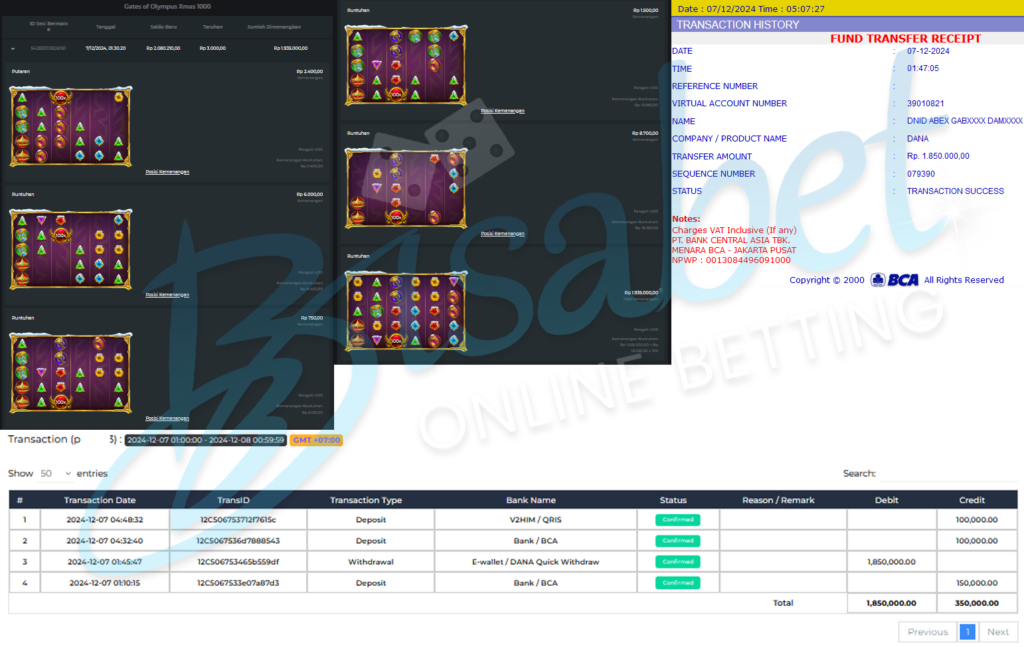Sort by Debit column header
The width and height of the screenshot is (1024, 647).
[886, 500]
